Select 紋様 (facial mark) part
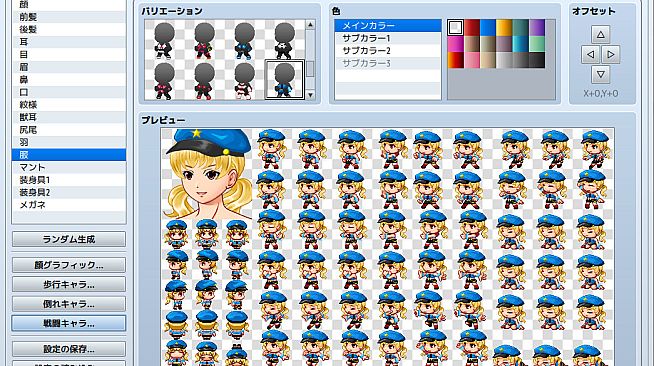 69,104
